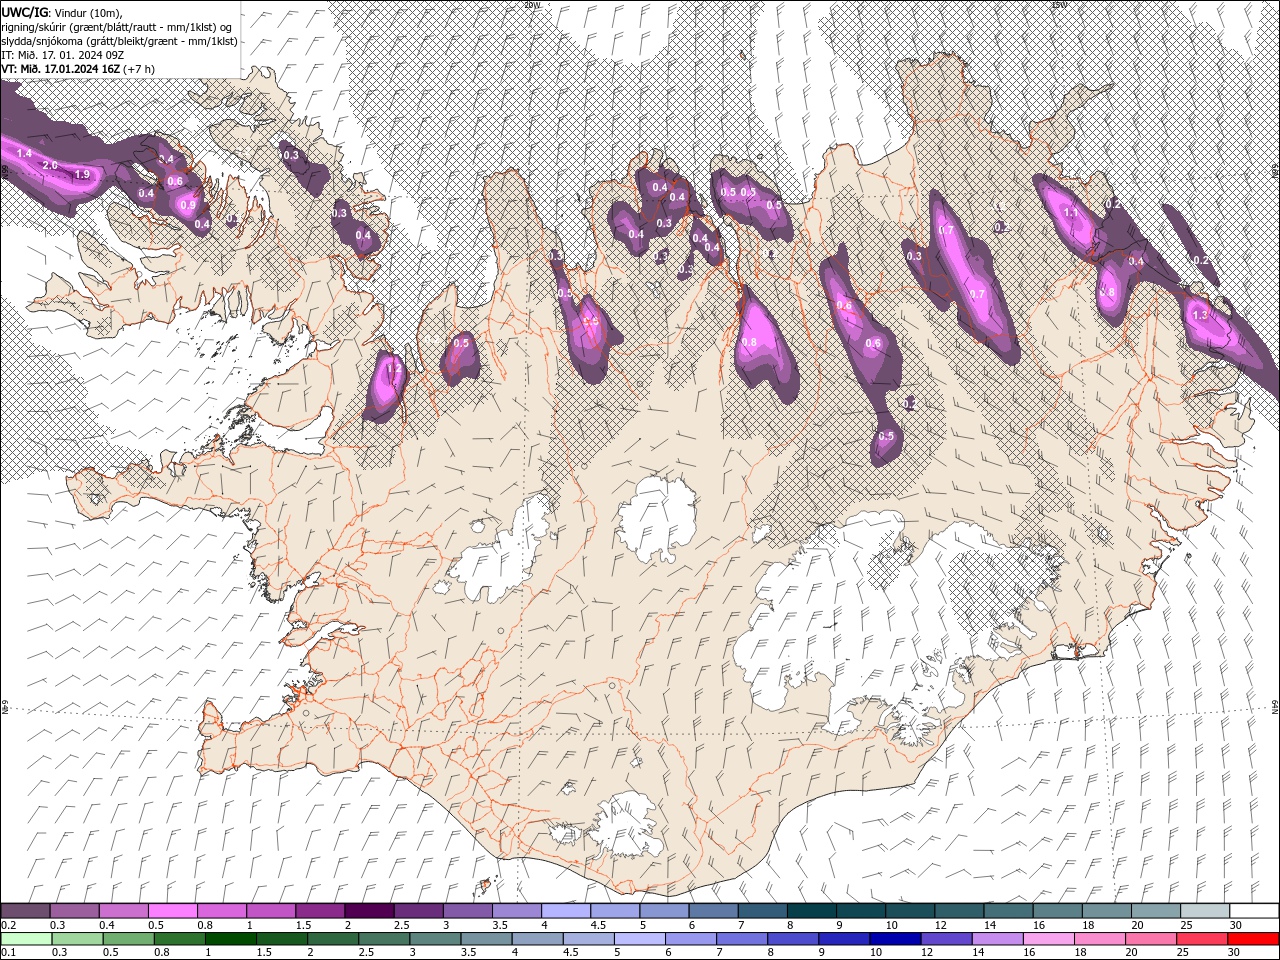The width and height of the screenshot is (1280, 960).
Task: Select the darkest purple swatch at snow value 2
Action: pyautogui.click(x=369, y=911)
